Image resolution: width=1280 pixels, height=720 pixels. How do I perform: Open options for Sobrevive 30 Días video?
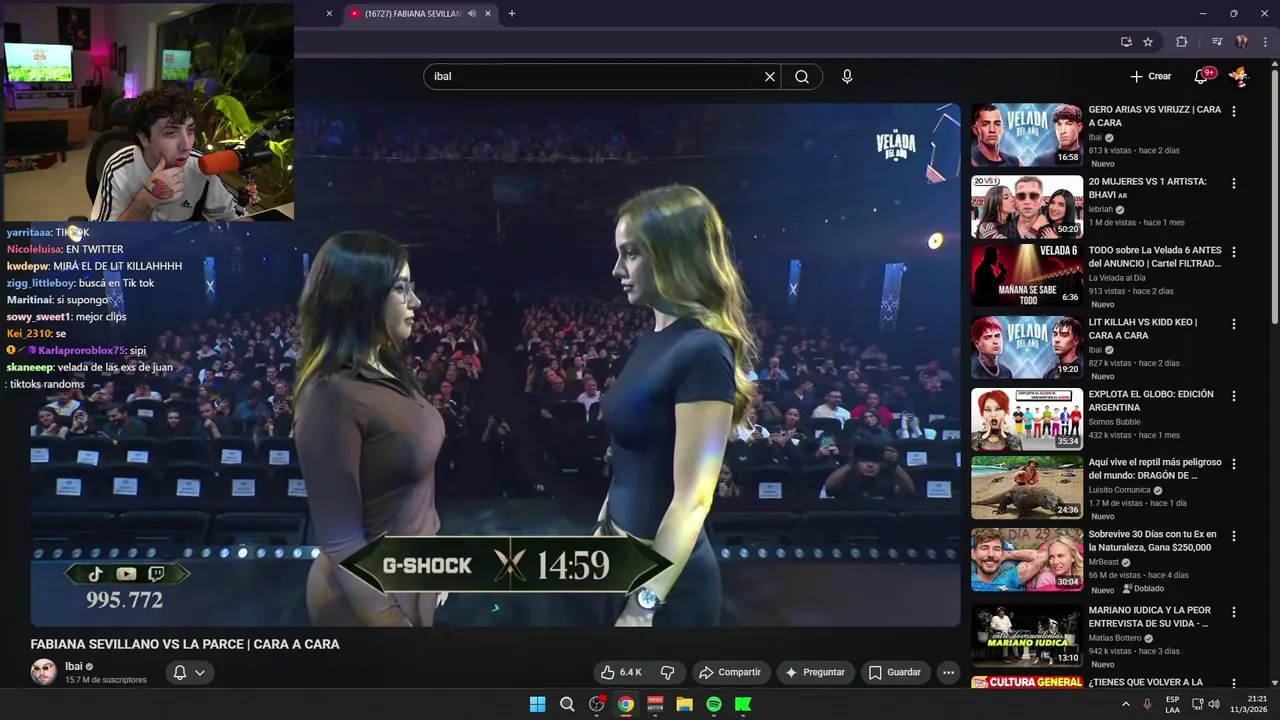pos(1234,536)
